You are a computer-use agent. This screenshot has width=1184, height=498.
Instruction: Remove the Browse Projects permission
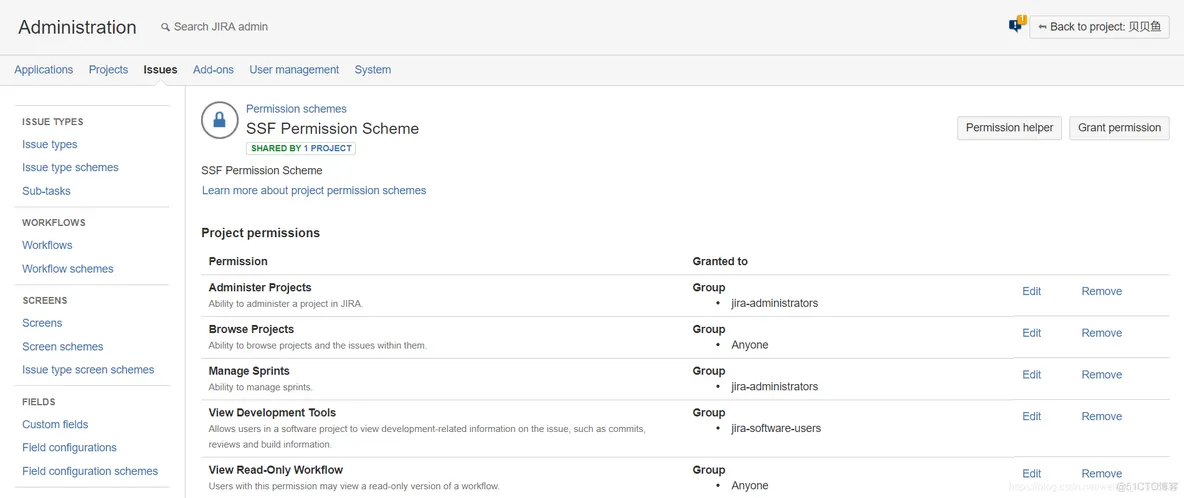click(1102, 333)
